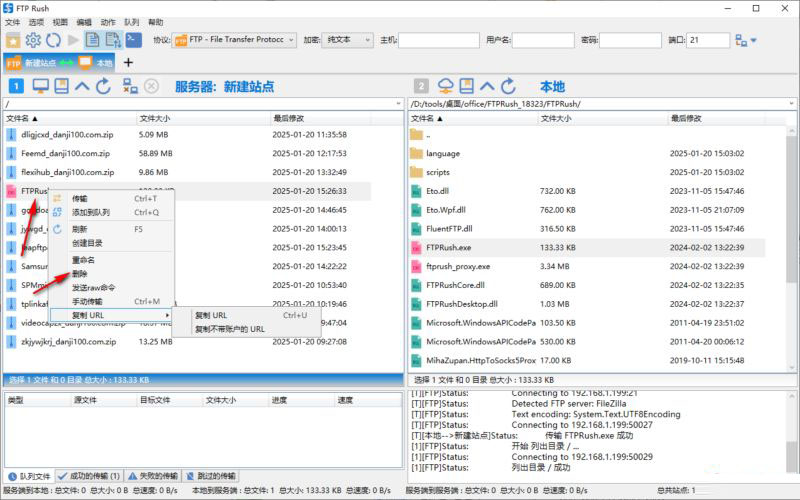Open the site bookmarks star icon
Image resolution: width=800 pixels, height=500 pixels.
[x=13, y=40]
